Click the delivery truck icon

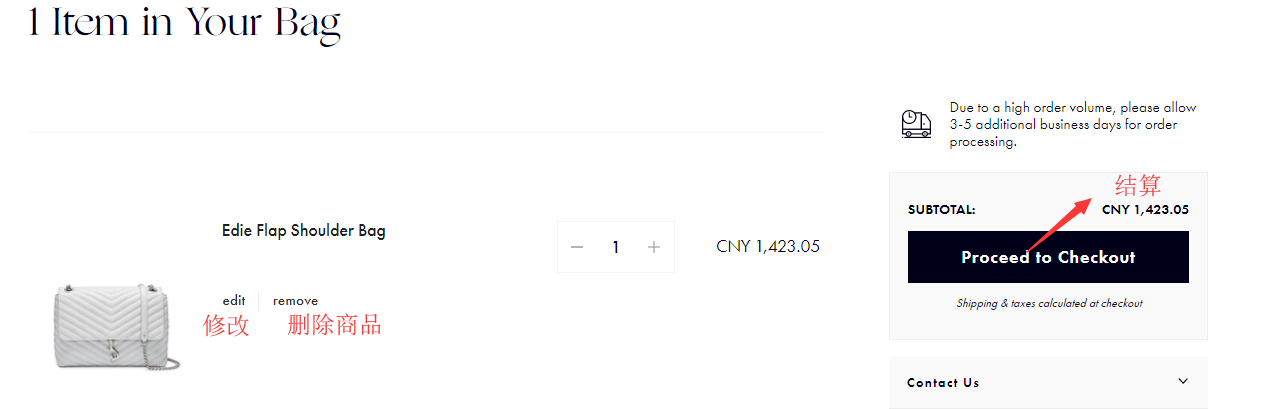click(x=916, y=124)
